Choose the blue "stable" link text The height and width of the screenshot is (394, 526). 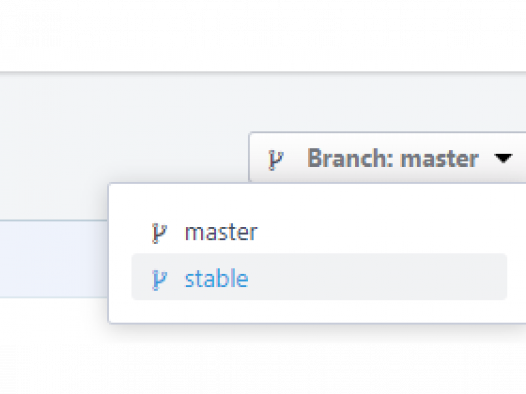[217, 278]
